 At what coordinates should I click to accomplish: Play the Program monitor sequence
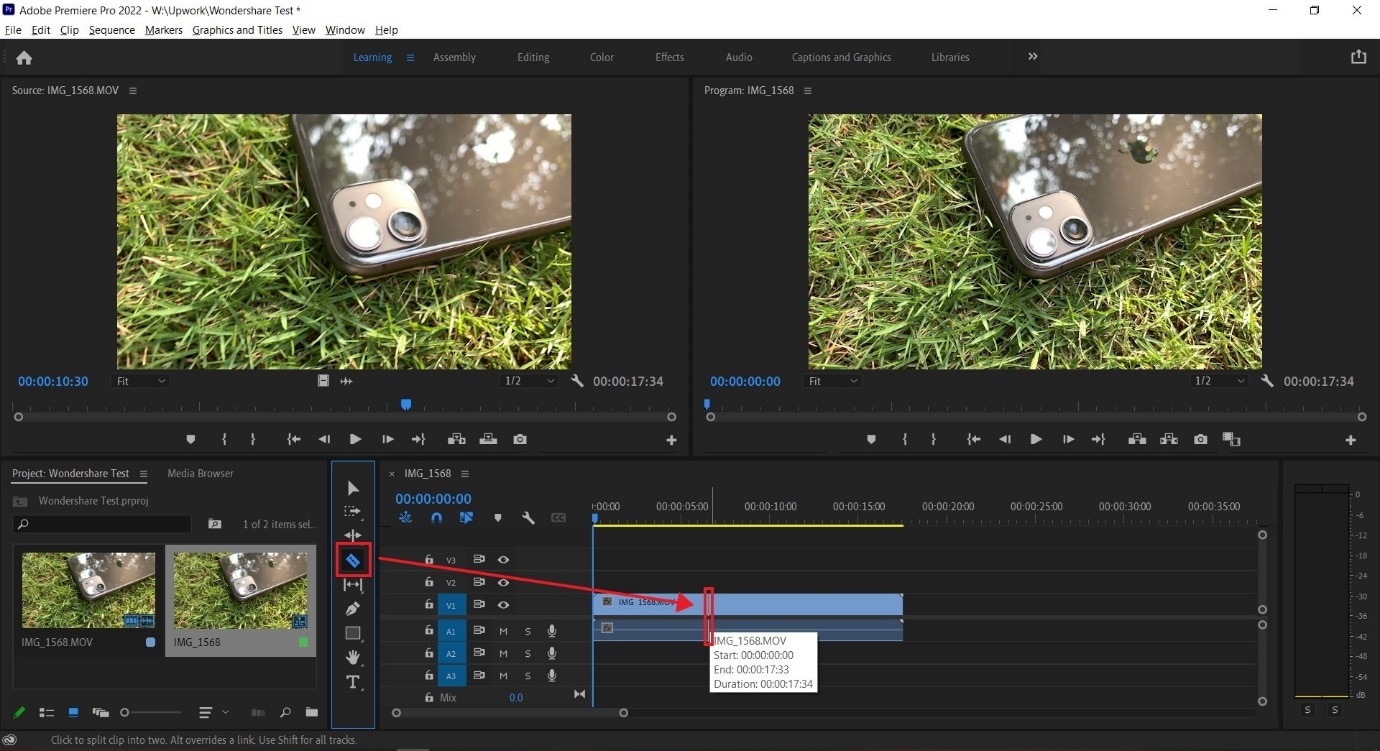point(1036,439)
